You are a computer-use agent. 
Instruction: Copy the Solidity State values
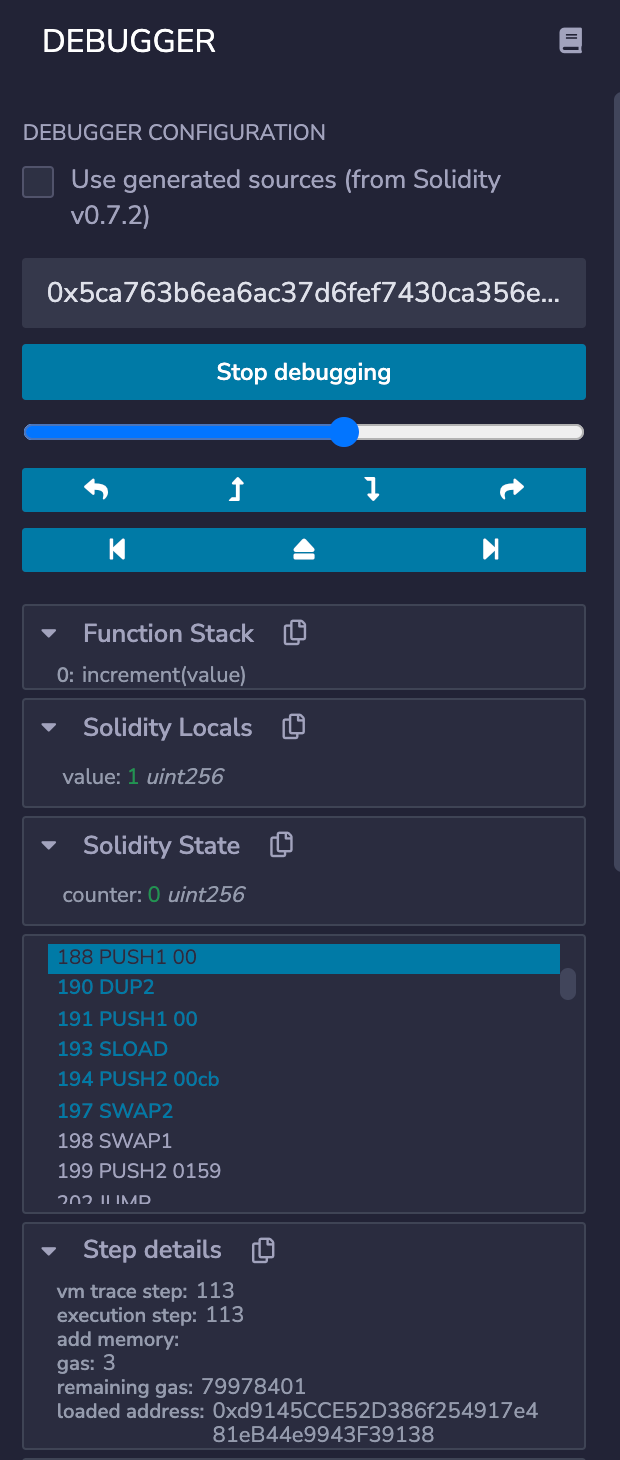[x=281, y=845]
